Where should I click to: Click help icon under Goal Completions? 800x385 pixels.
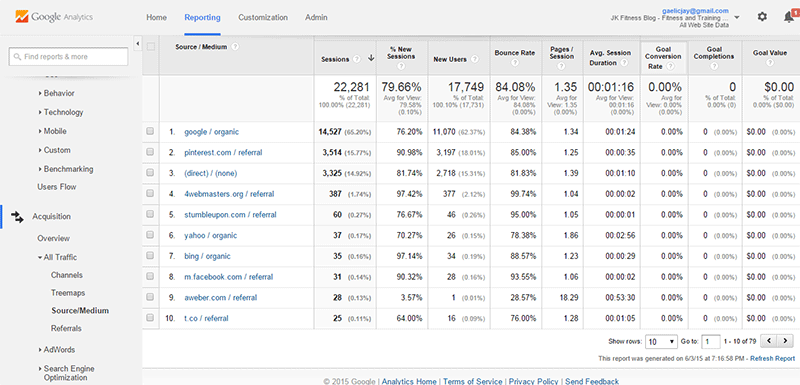coord(714,66)
